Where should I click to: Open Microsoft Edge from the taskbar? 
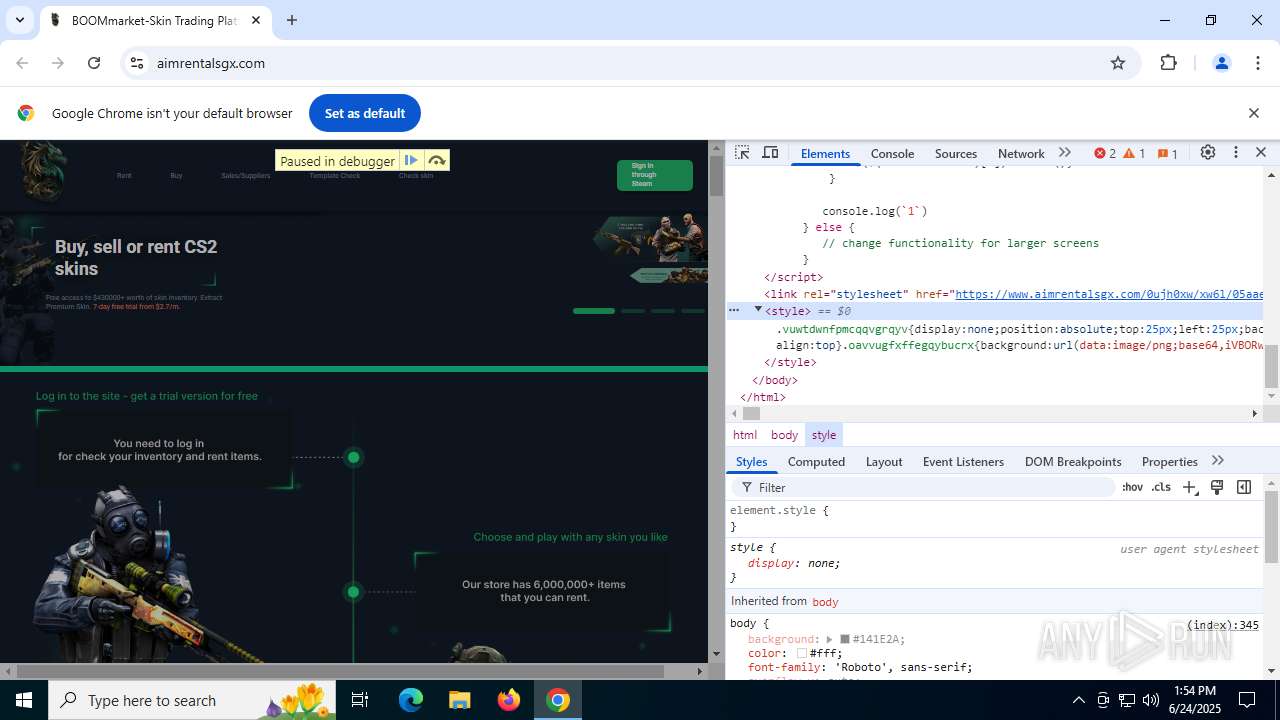[411, 700]
